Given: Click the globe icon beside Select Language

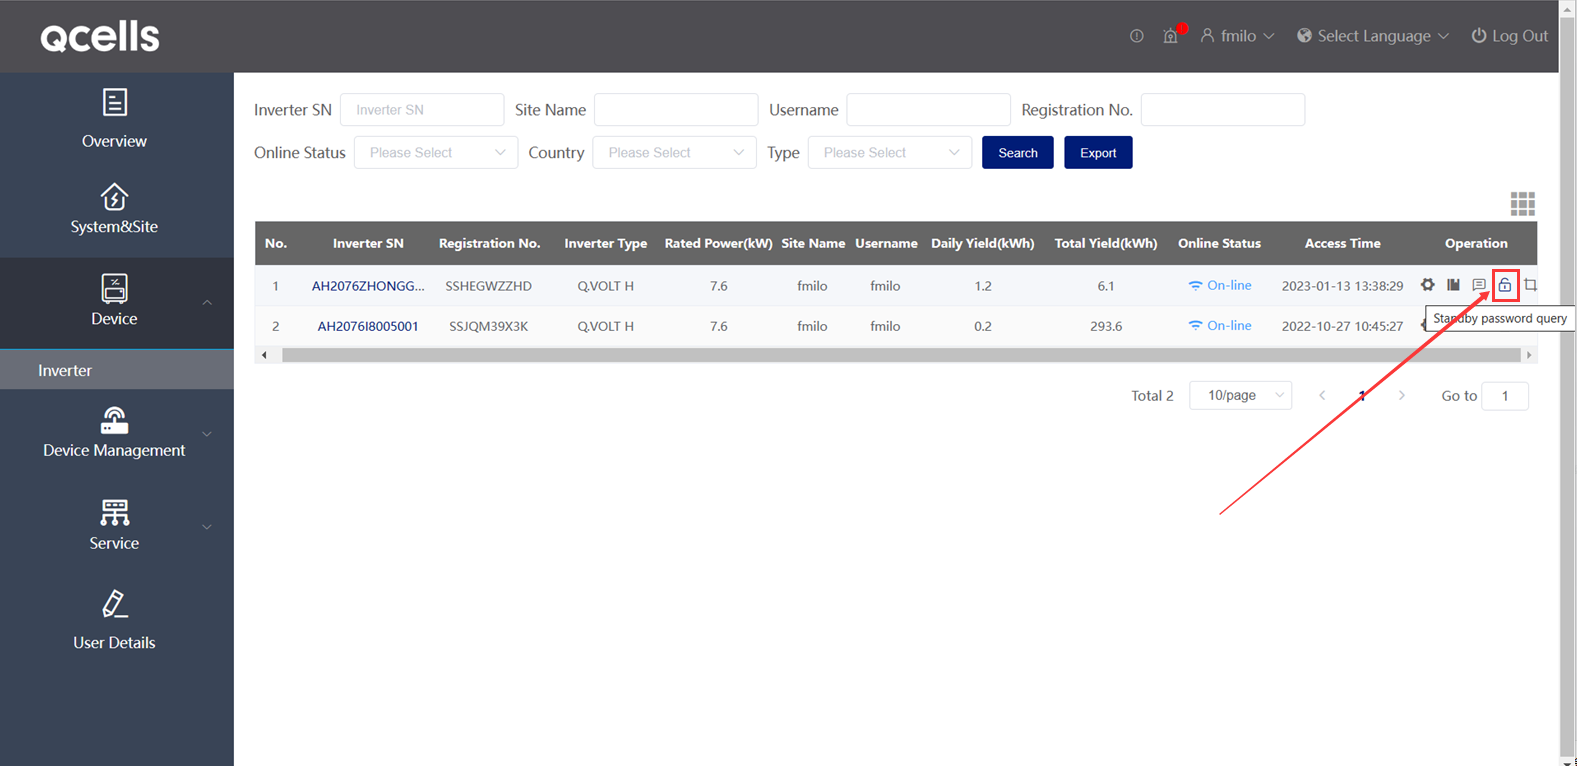Looking at the screenshot, I should pyautogui.click(x=1304, y=36).
